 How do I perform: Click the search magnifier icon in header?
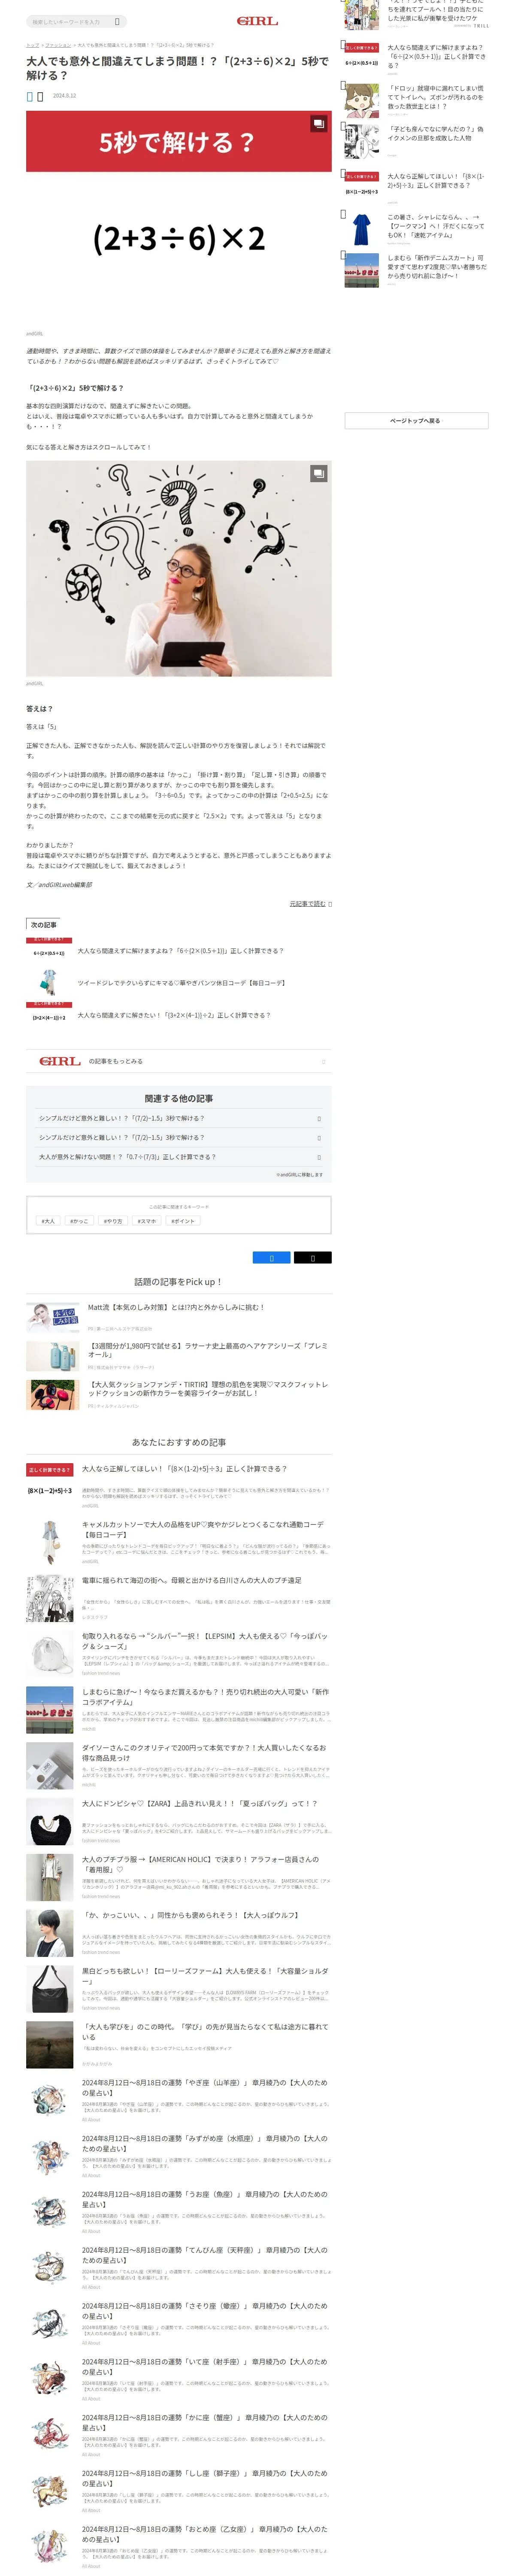pyautogui.click(x=117, y=21)
